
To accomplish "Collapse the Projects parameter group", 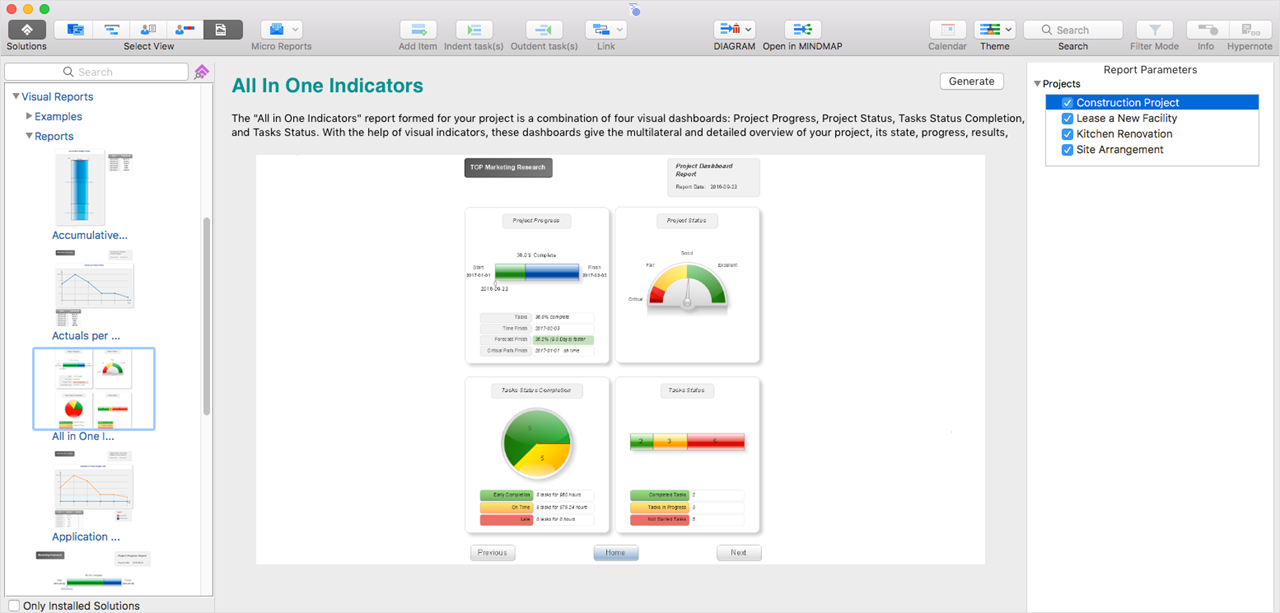I will click(x=1037, y=84).
